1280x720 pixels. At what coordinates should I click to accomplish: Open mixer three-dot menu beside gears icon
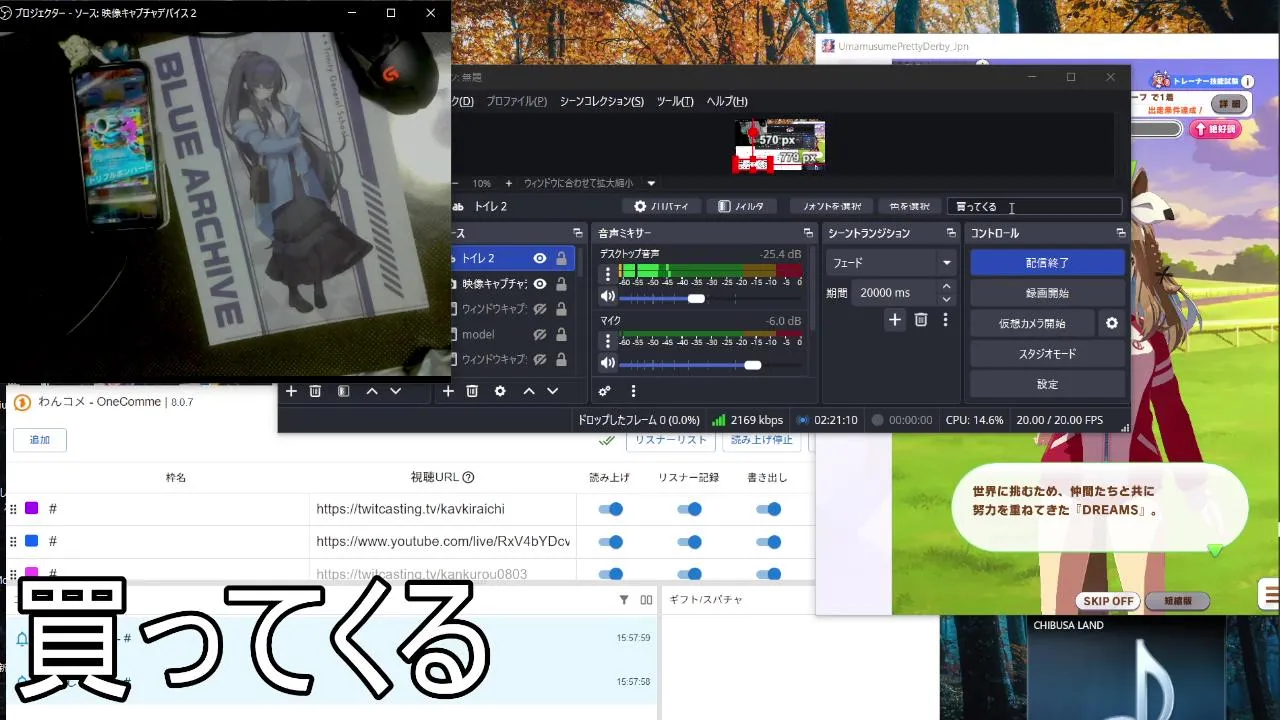pyautogui.click(x=633, y=391)
